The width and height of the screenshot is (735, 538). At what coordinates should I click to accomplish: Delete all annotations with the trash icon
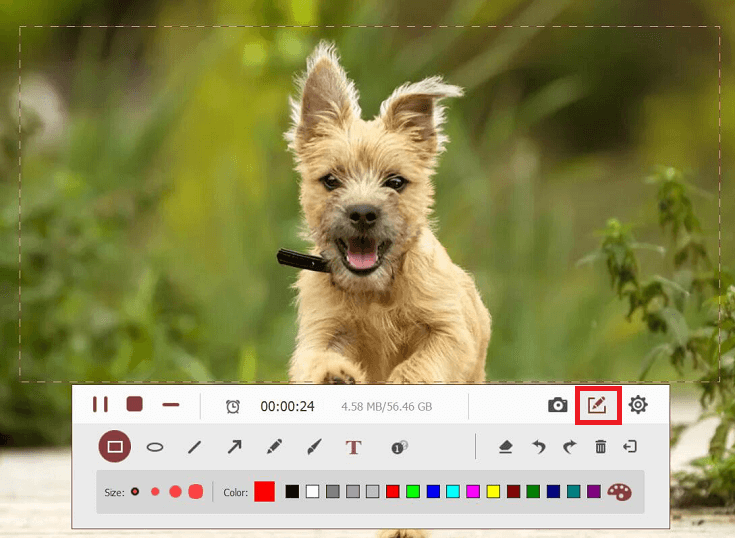pyautogui.click(x=600, y=447)
